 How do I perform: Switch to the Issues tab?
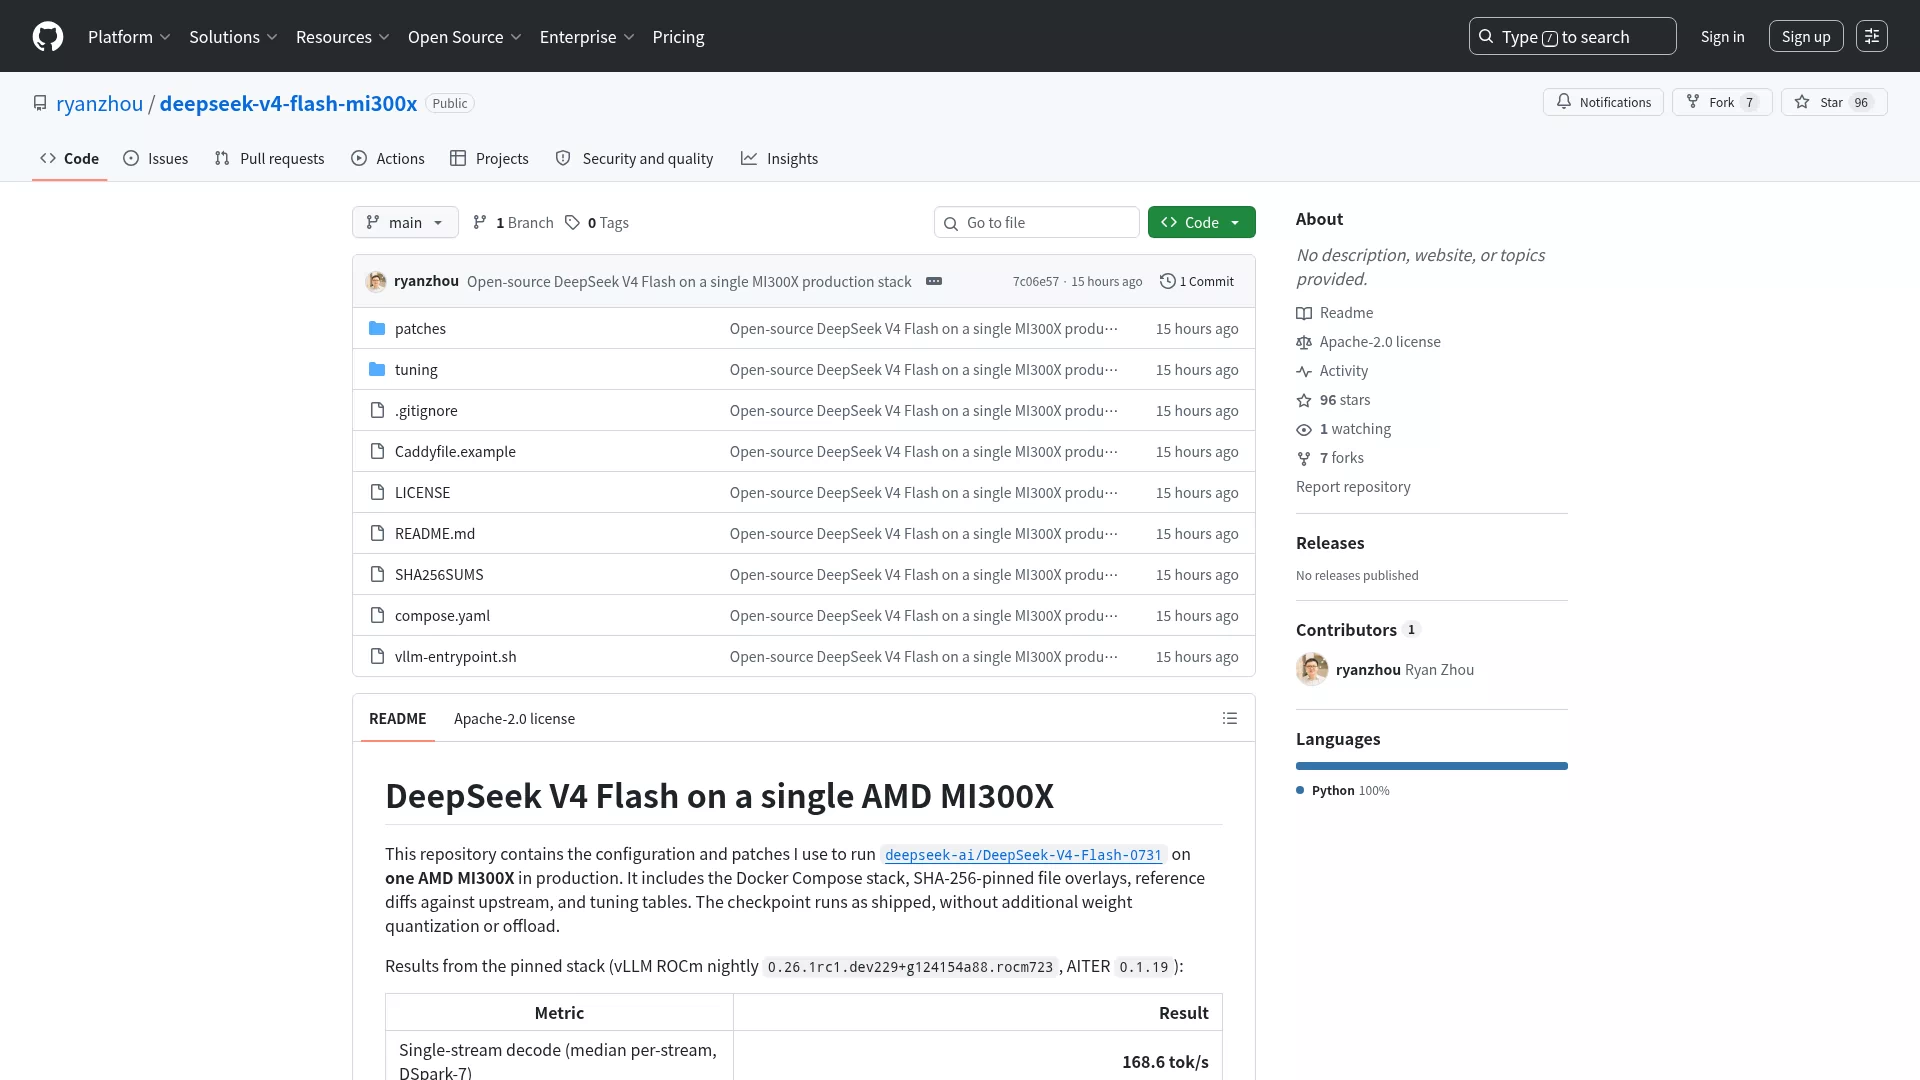point(156,159)
